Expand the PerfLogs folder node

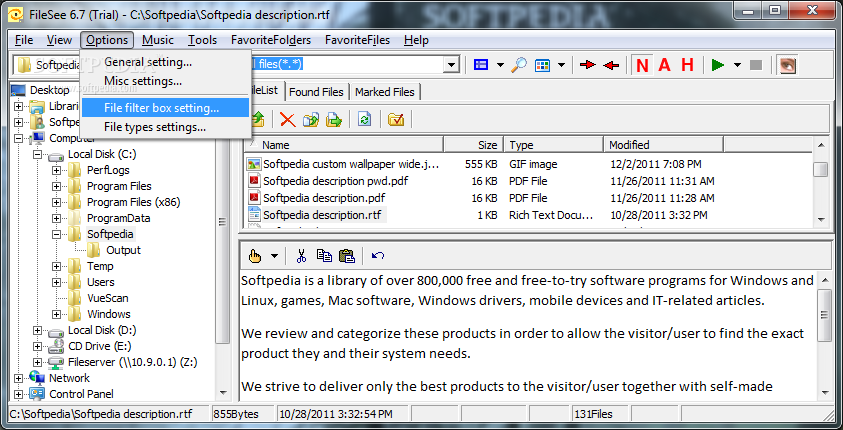(56, 170)
